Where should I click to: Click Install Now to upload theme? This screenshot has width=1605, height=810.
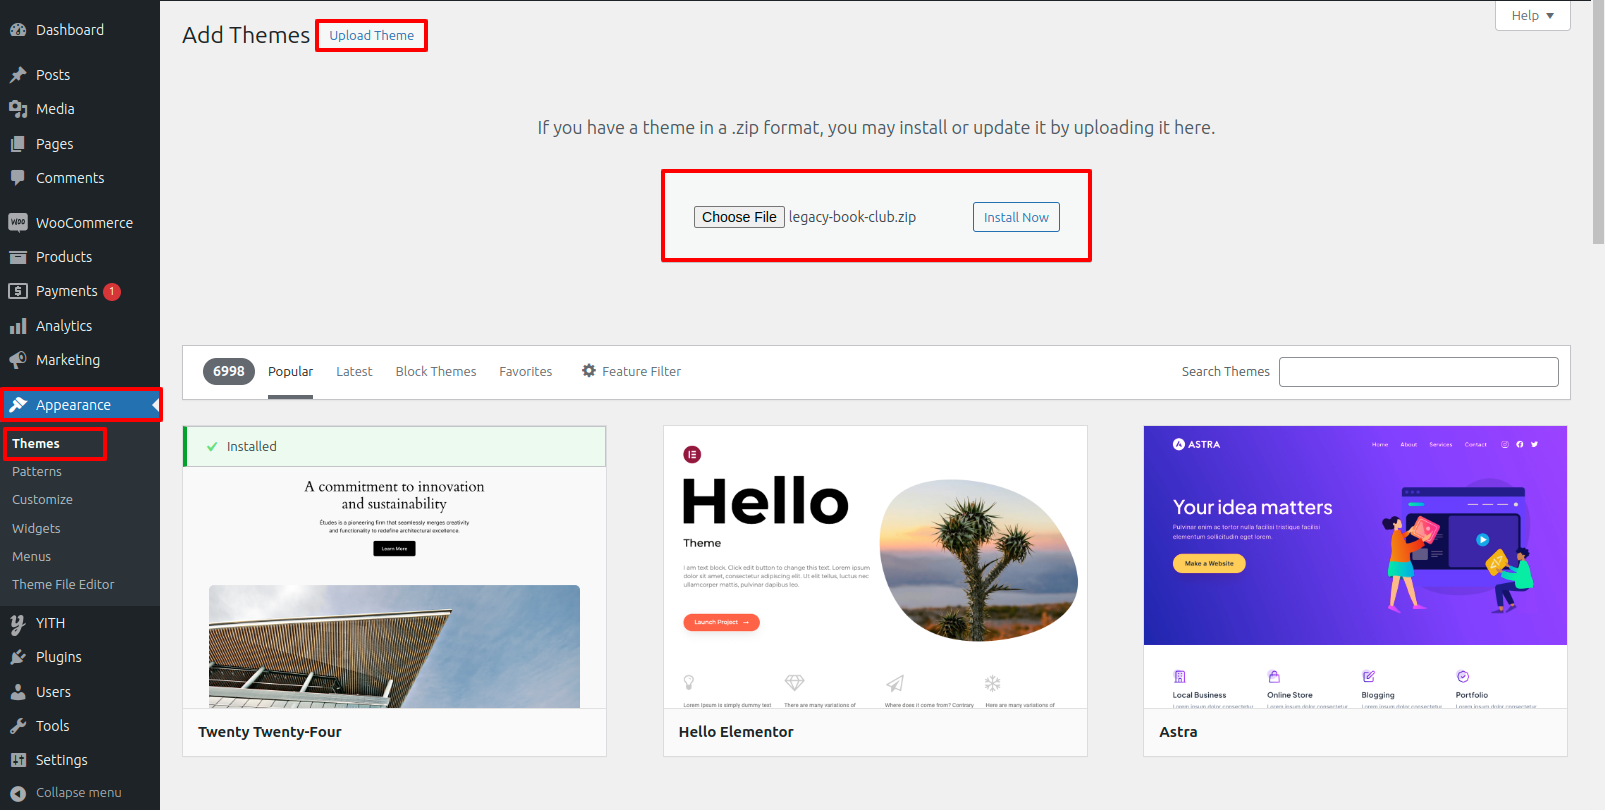point(1016,217)
